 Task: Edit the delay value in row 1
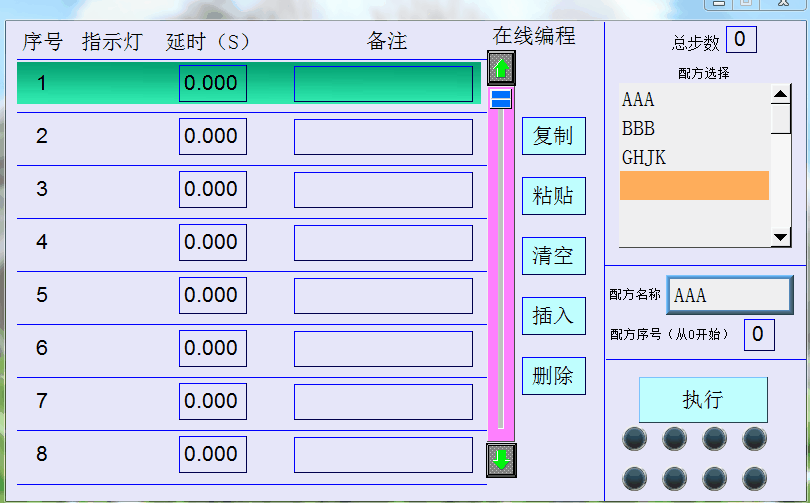pyautogui.click(x=212, y=83)
